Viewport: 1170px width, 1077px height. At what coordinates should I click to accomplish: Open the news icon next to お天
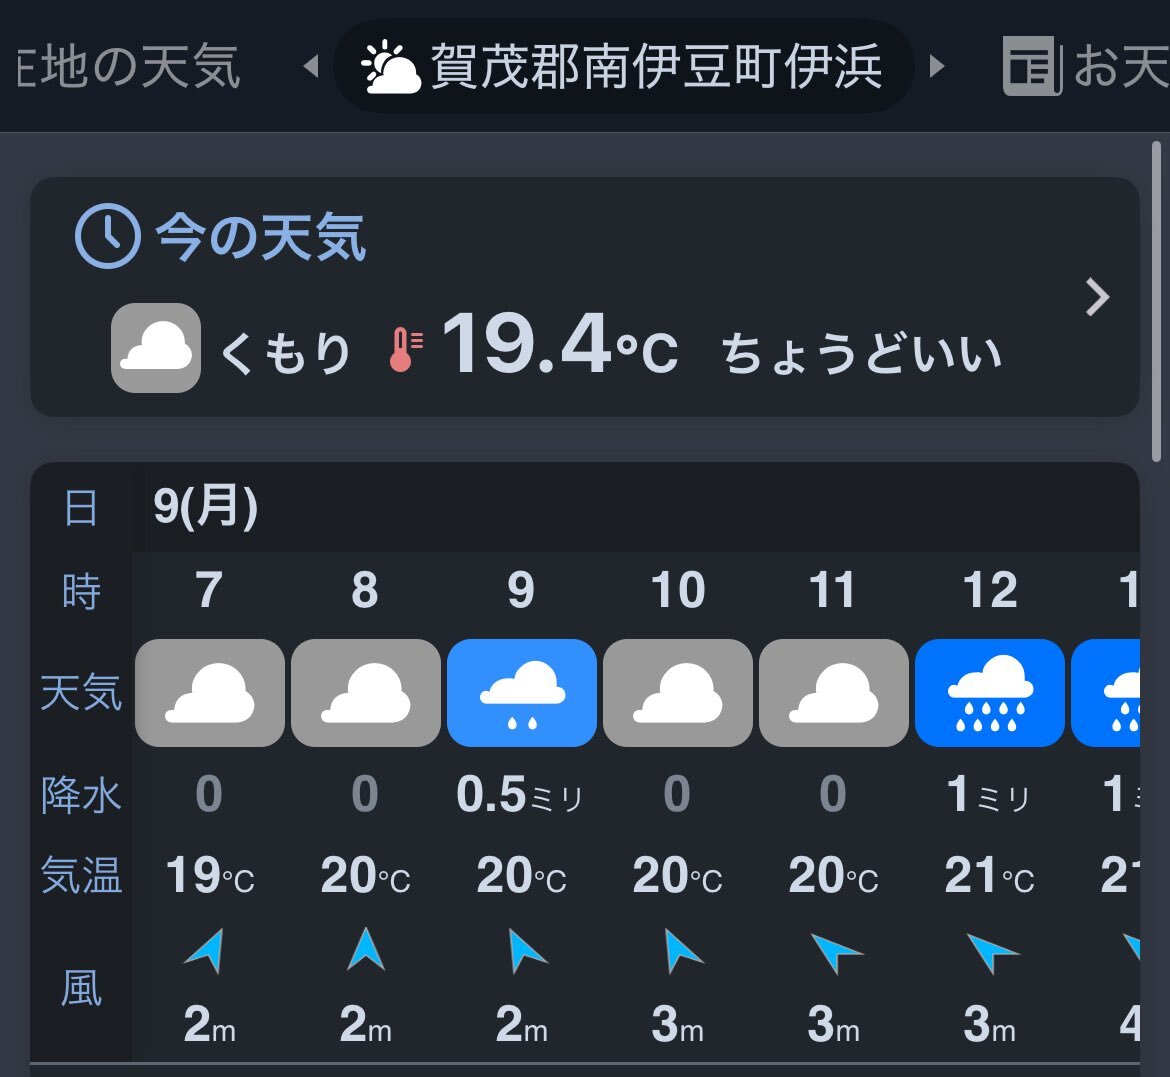tap(1032, 66)
